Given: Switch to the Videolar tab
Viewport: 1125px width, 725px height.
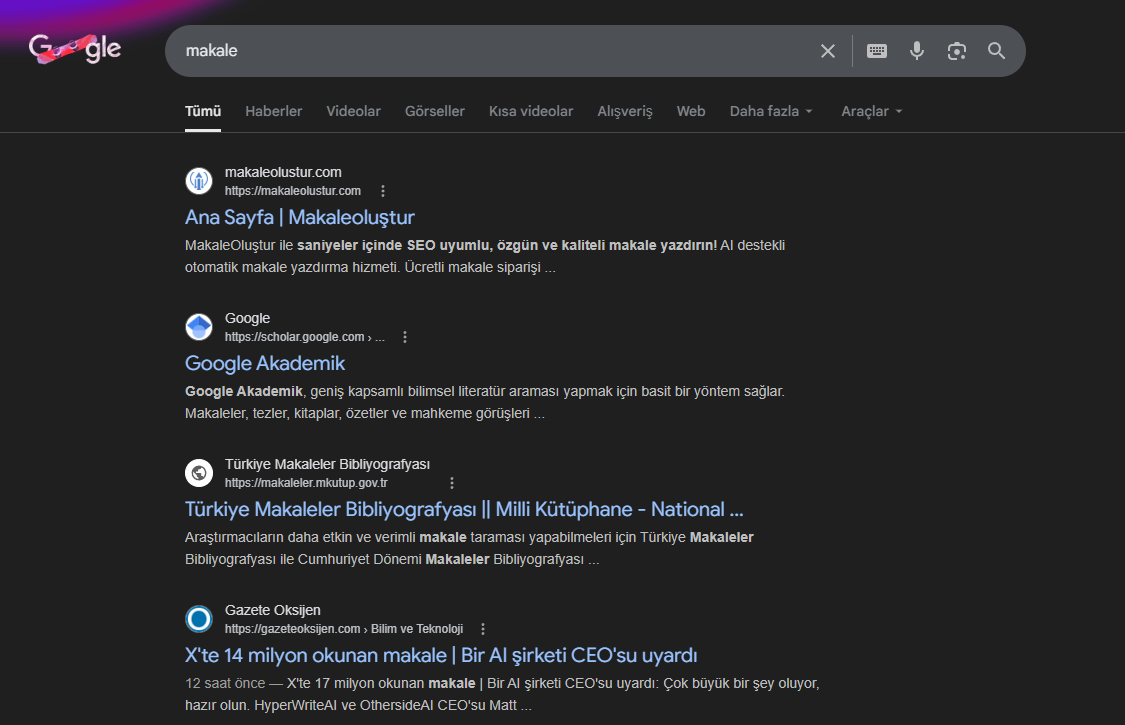Looking at the screenshot, I should tap(353, 111).
